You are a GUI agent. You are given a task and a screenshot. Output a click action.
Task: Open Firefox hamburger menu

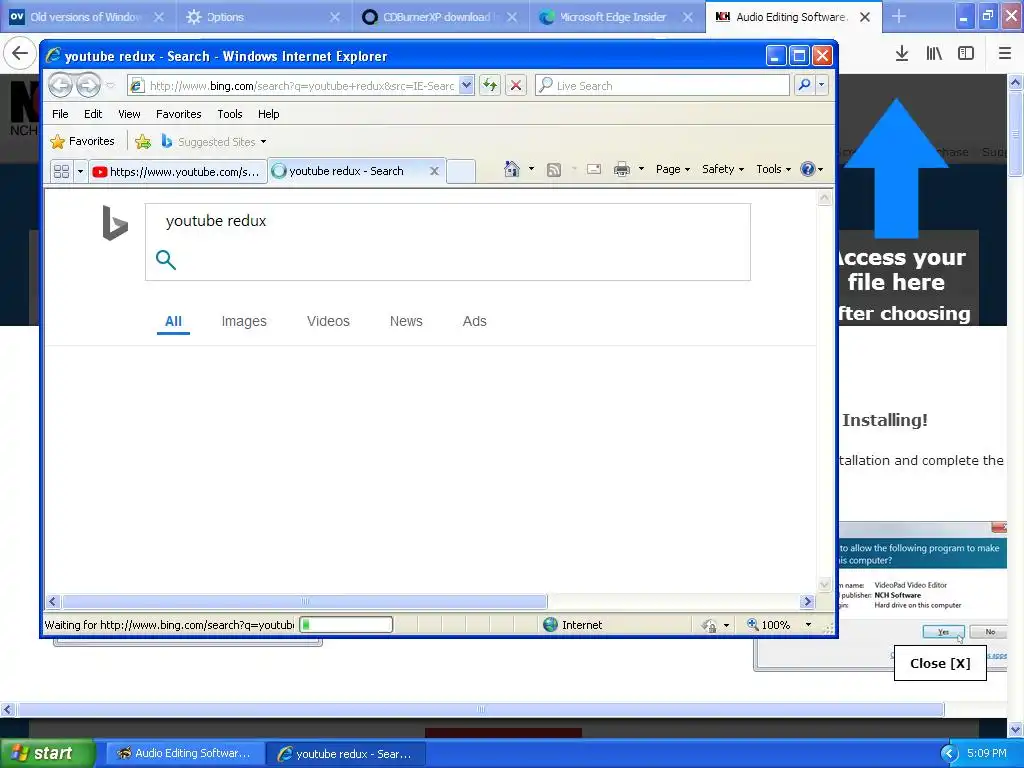point(1005,54)
